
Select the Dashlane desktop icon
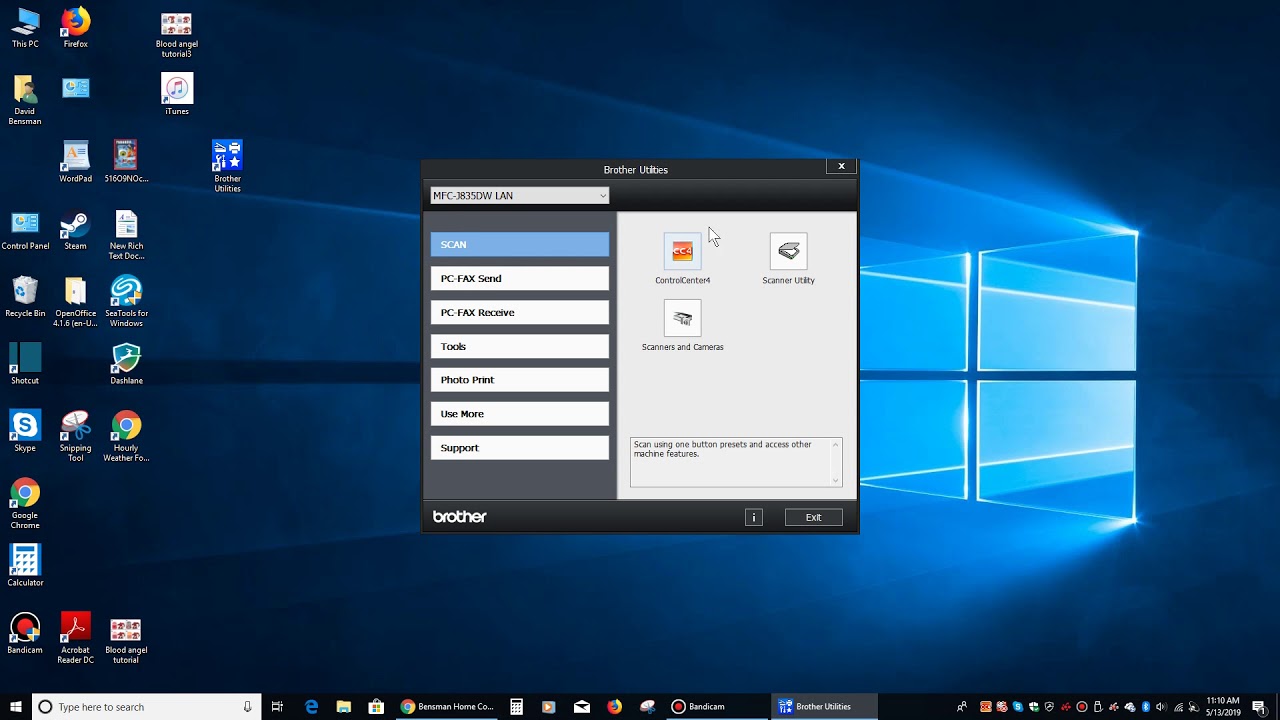click(126, 364)
